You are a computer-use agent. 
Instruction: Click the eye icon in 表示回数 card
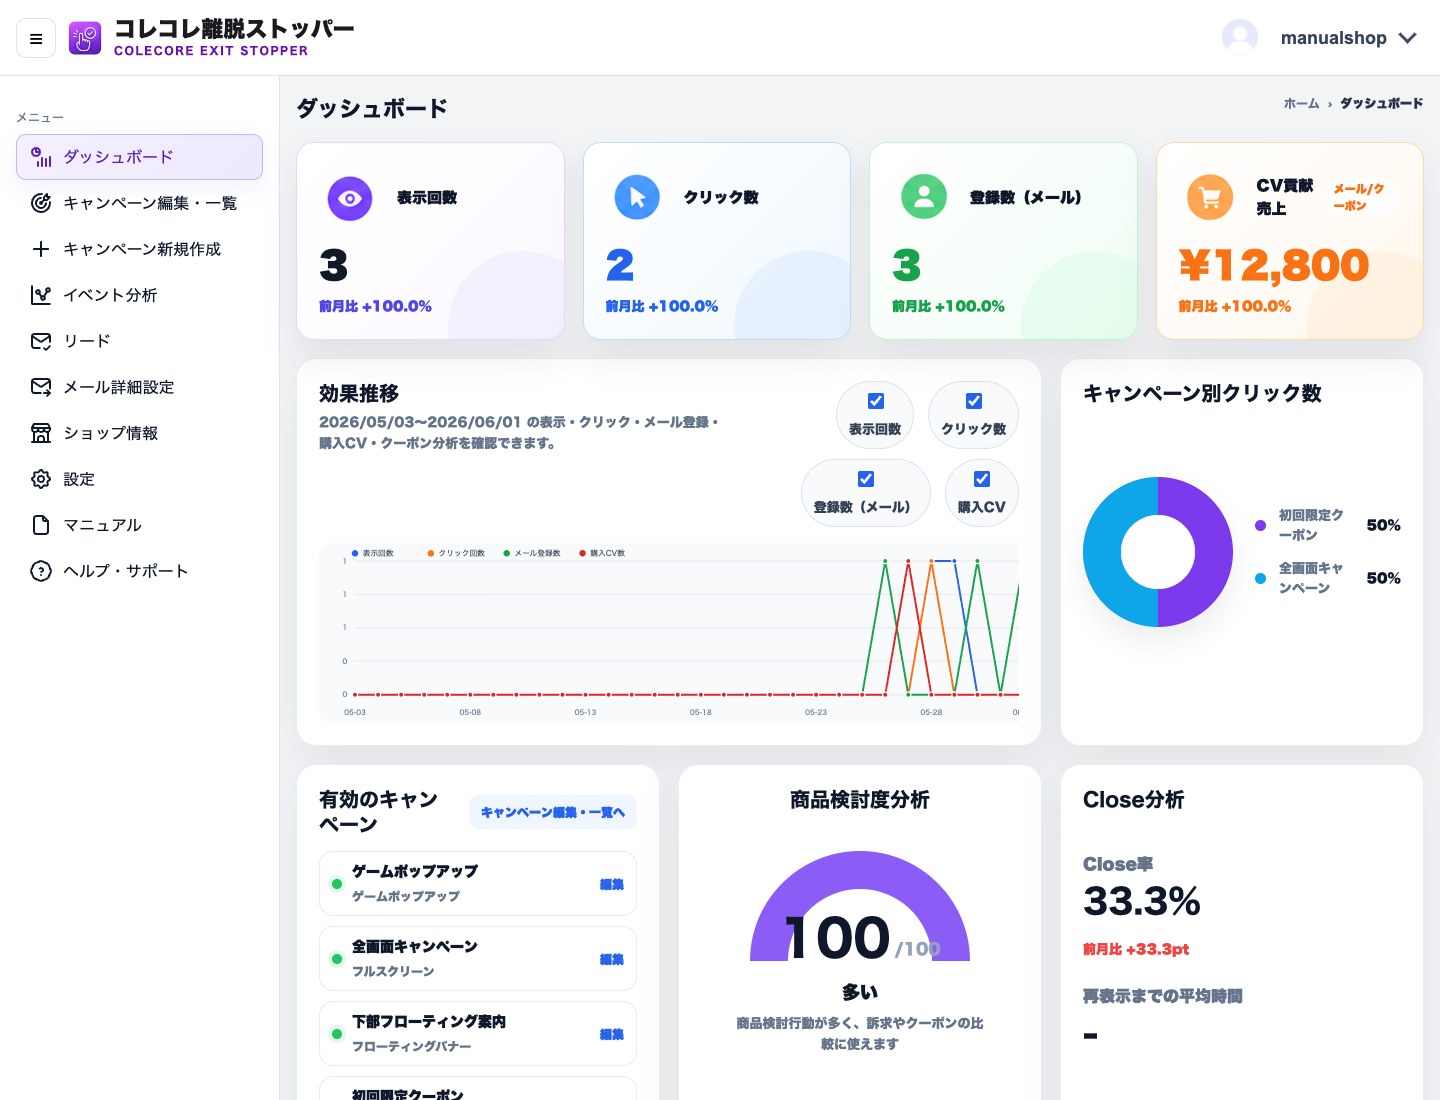350,198
